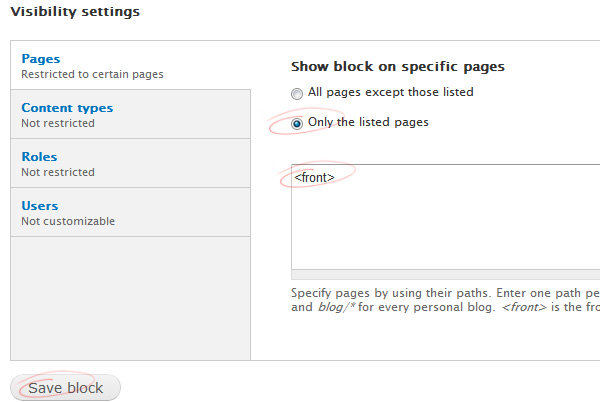Image resolution: width=600 pixels, height=402 pixels.
Task: Click the 'Only the listed pages' label text
Action: tap(368, 122)
